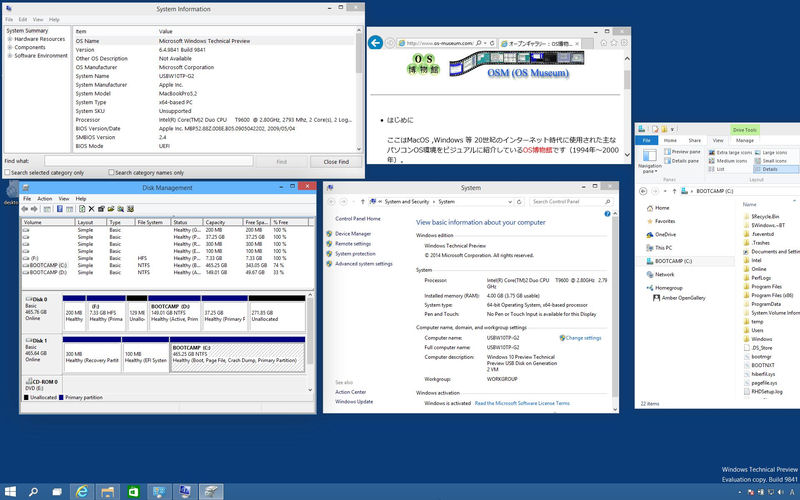Expand Components node in System Information tree
Image resolution: width=800 pixels, height=500 pixels.
pos(10,47)
